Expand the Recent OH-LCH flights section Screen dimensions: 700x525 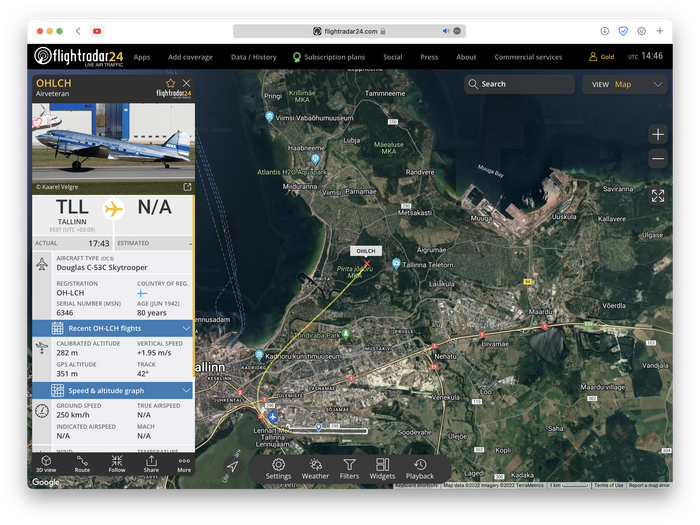186,328
